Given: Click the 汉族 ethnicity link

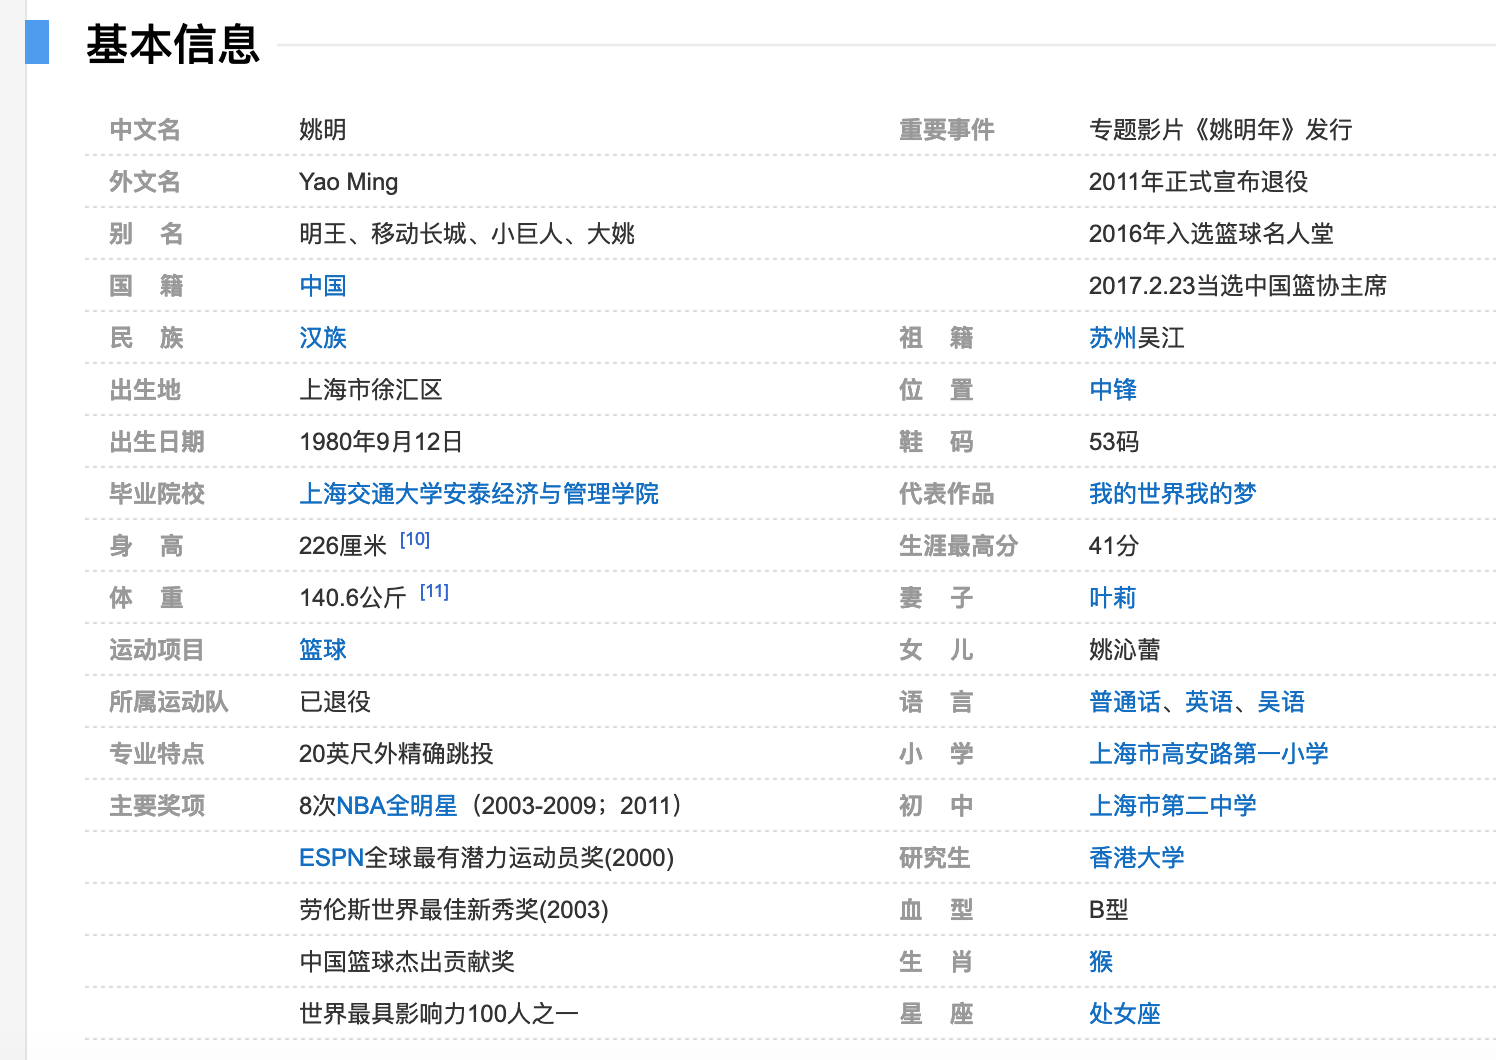Looking at the screenshot, I should tap(323, 338).
